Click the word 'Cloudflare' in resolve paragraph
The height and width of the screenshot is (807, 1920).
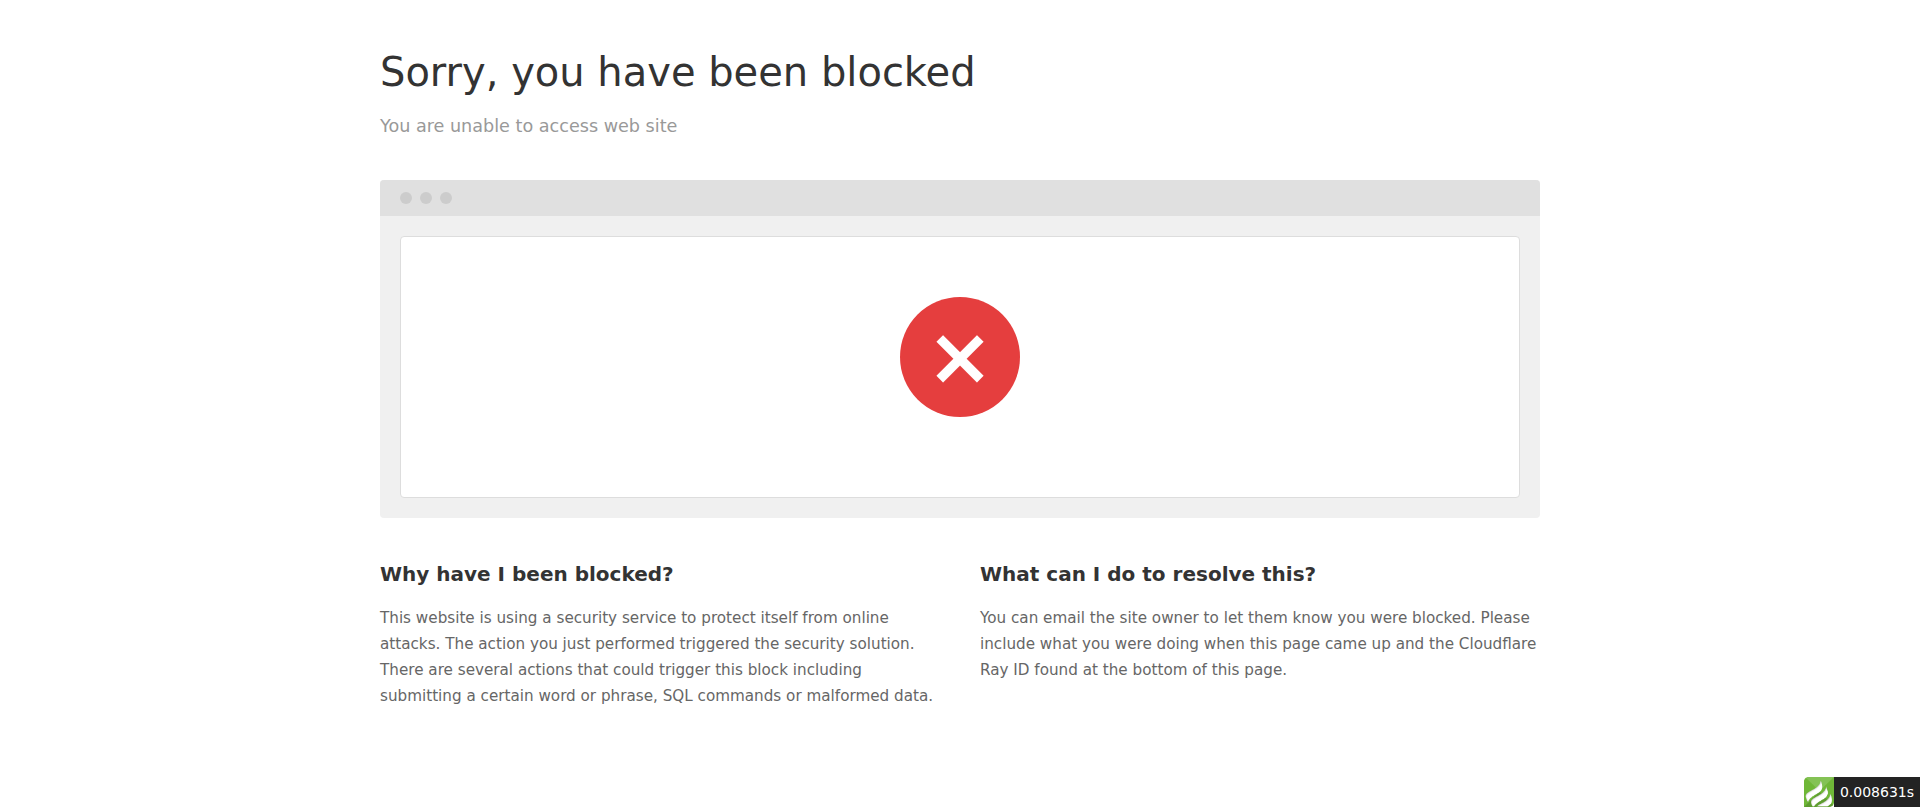tap(1497, 643)
